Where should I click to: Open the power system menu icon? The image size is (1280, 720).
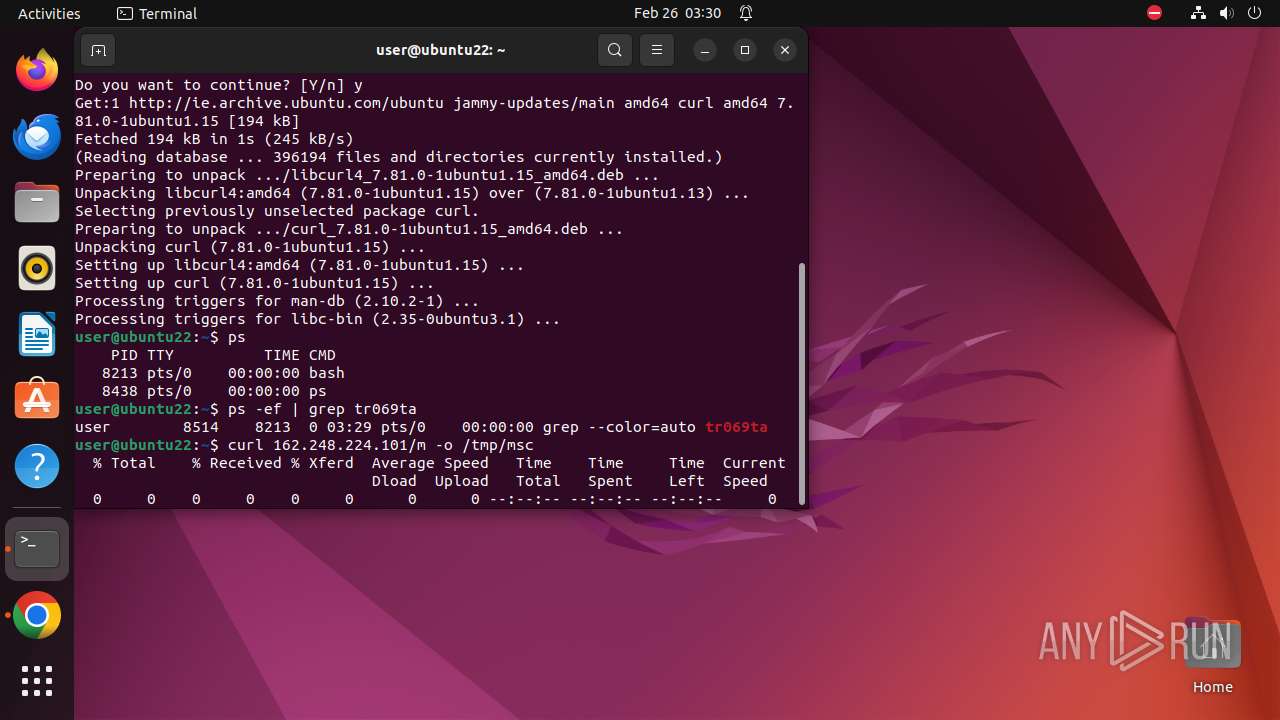(x=1255, y=13)
